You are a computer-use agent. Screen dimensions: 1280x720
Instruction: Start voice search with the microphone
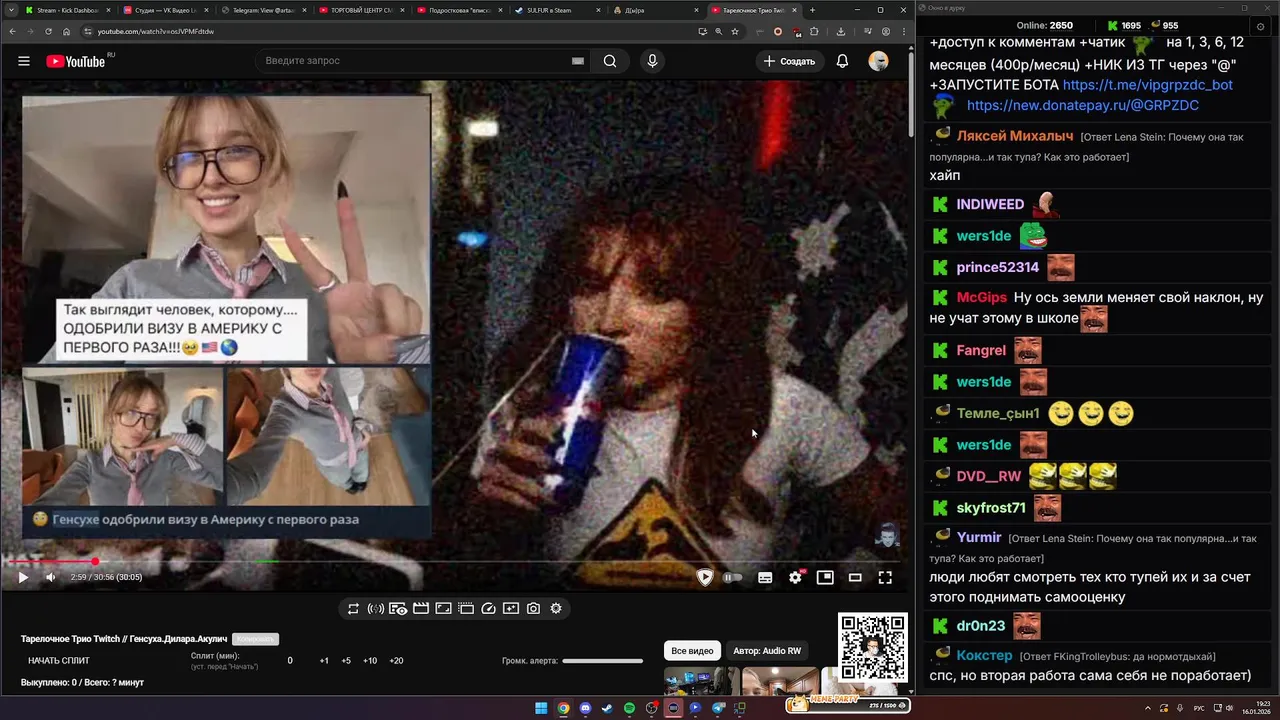652,61
